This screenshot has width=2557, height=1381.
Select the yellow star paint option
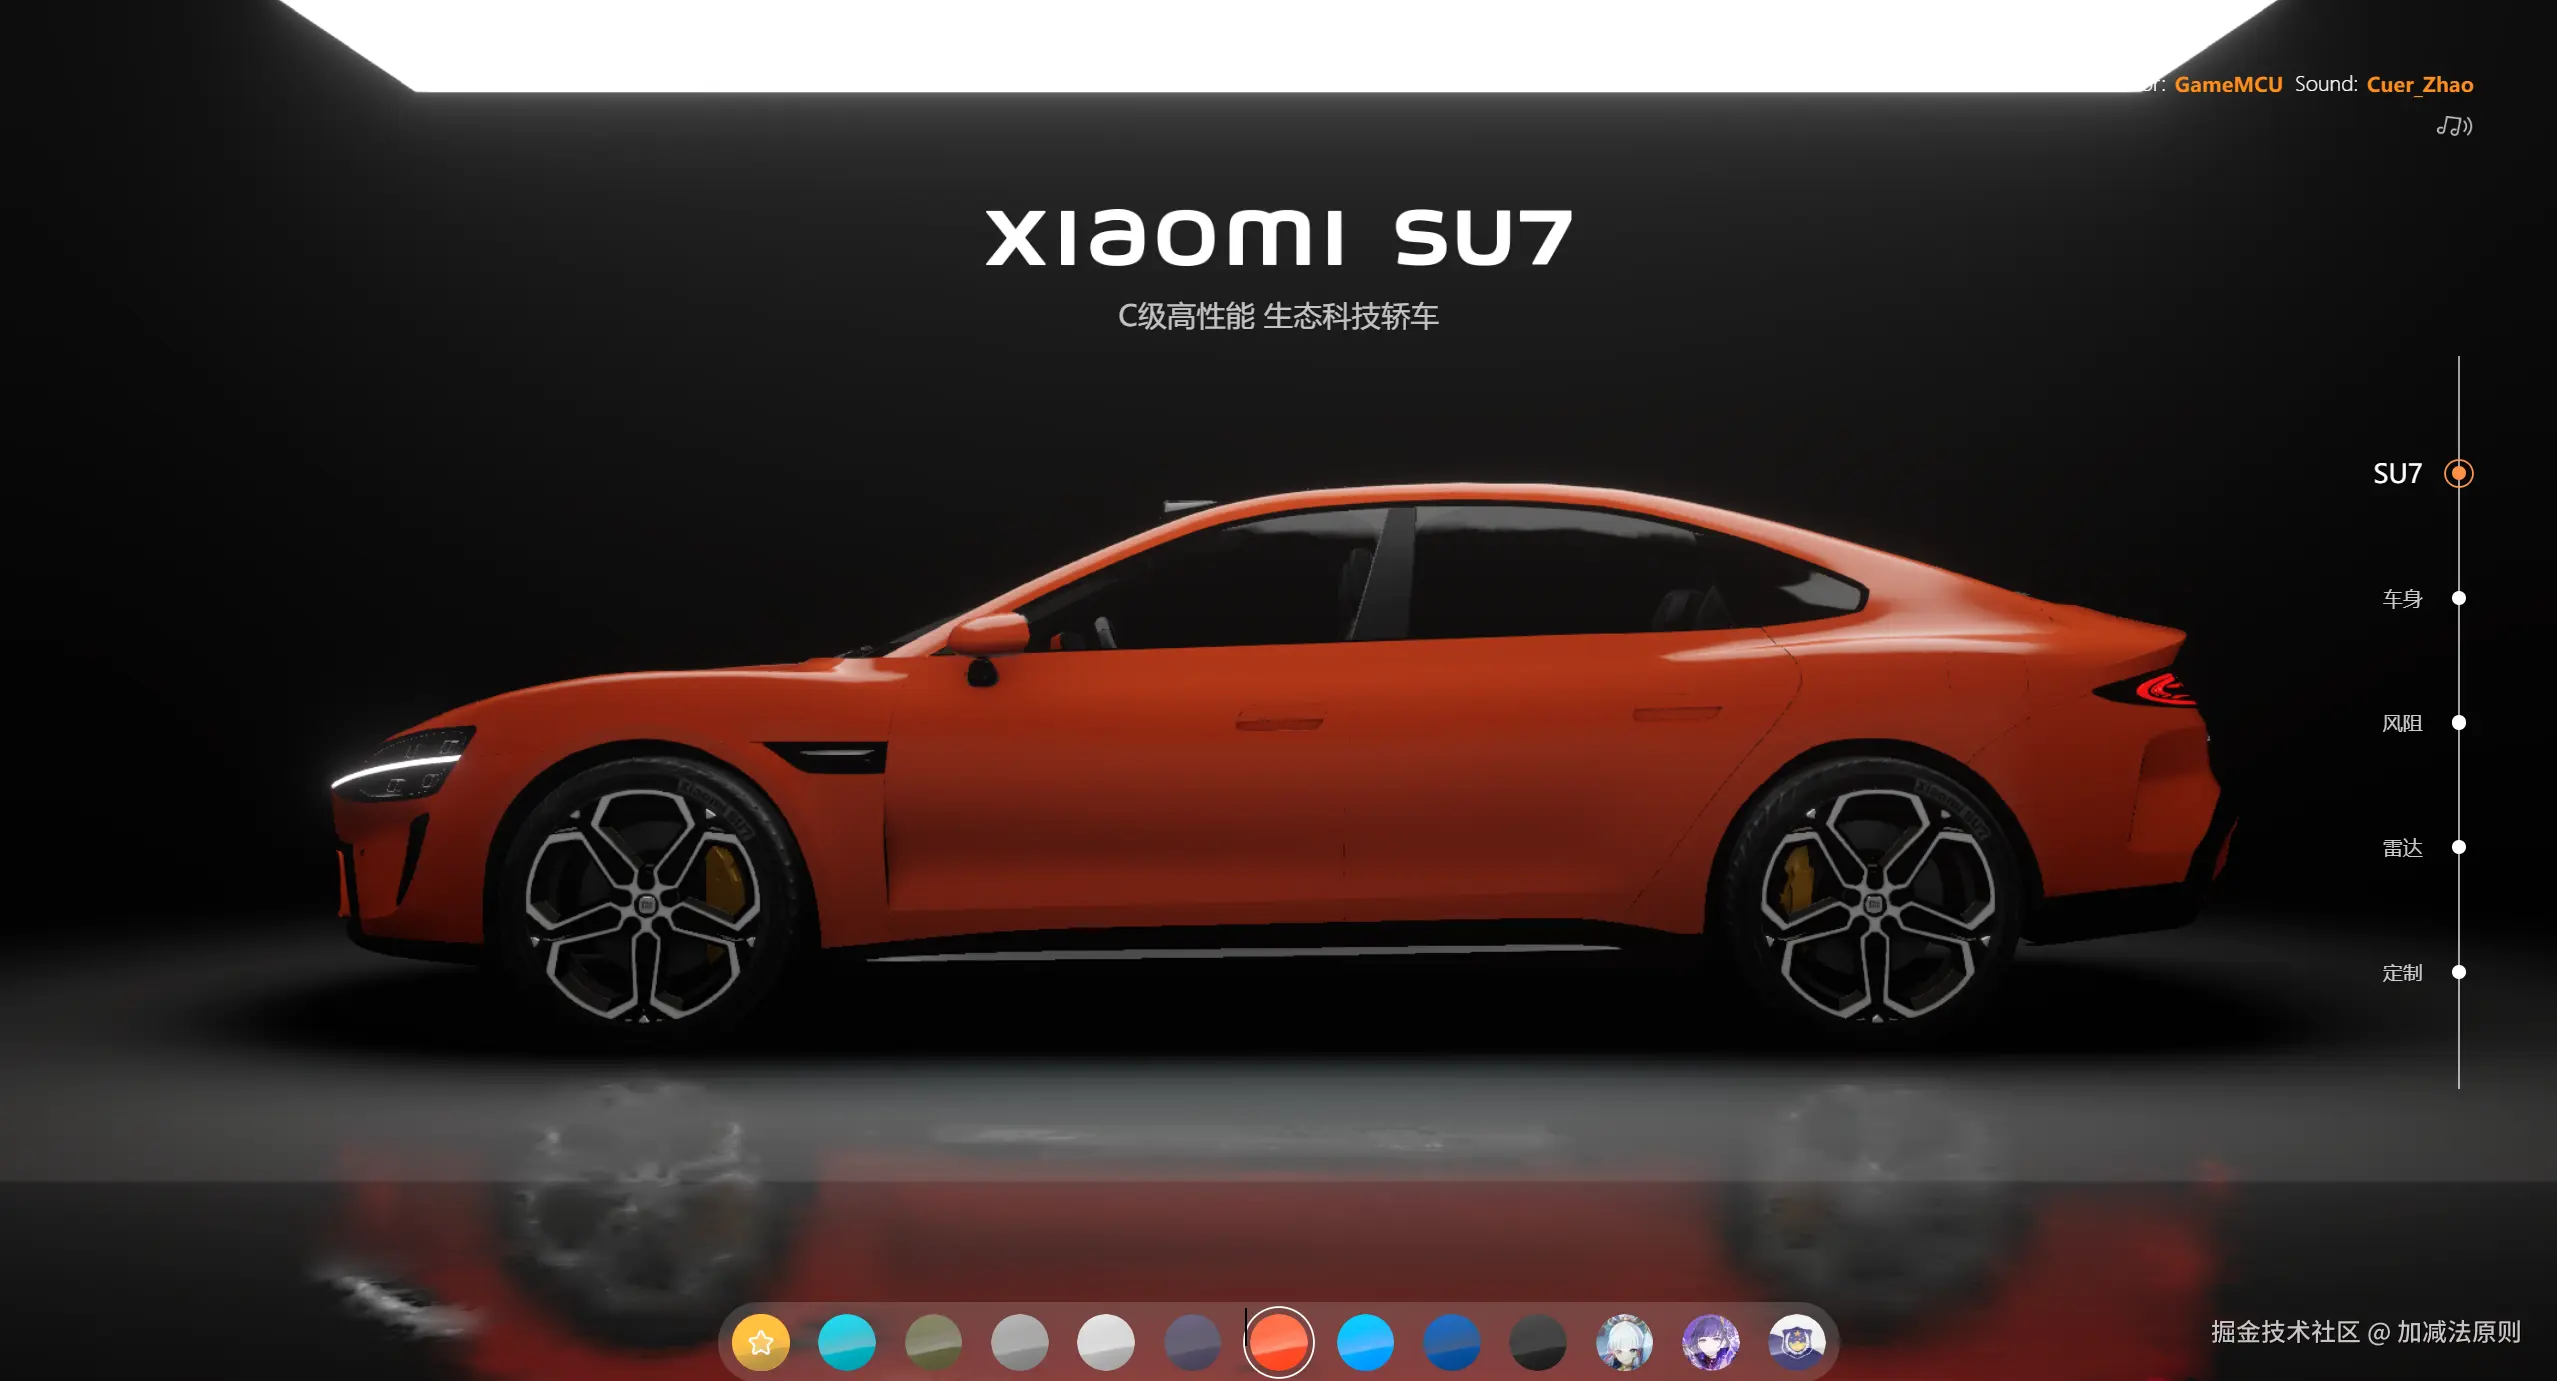point(760,1341)
